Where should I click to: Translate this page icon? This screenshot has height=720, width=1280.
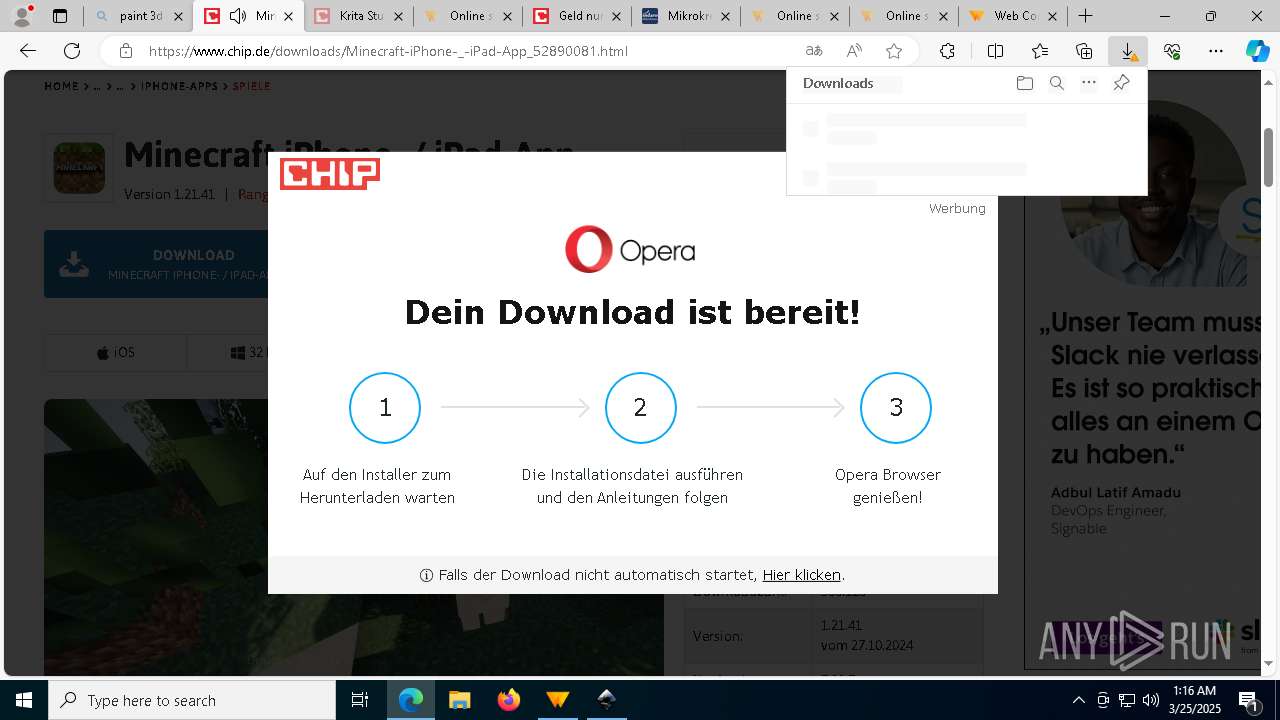pos(814,51)
